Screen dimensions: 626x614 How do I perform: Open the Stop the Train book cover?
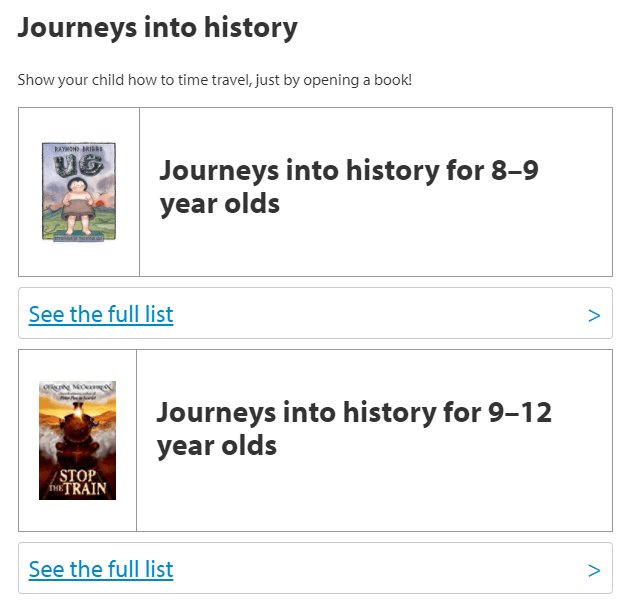point(77,440)
